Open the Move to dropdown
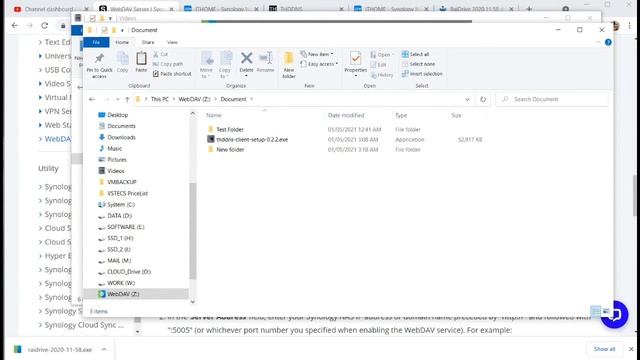This screenshot has width=640, height=360. [x=207, y=65]
